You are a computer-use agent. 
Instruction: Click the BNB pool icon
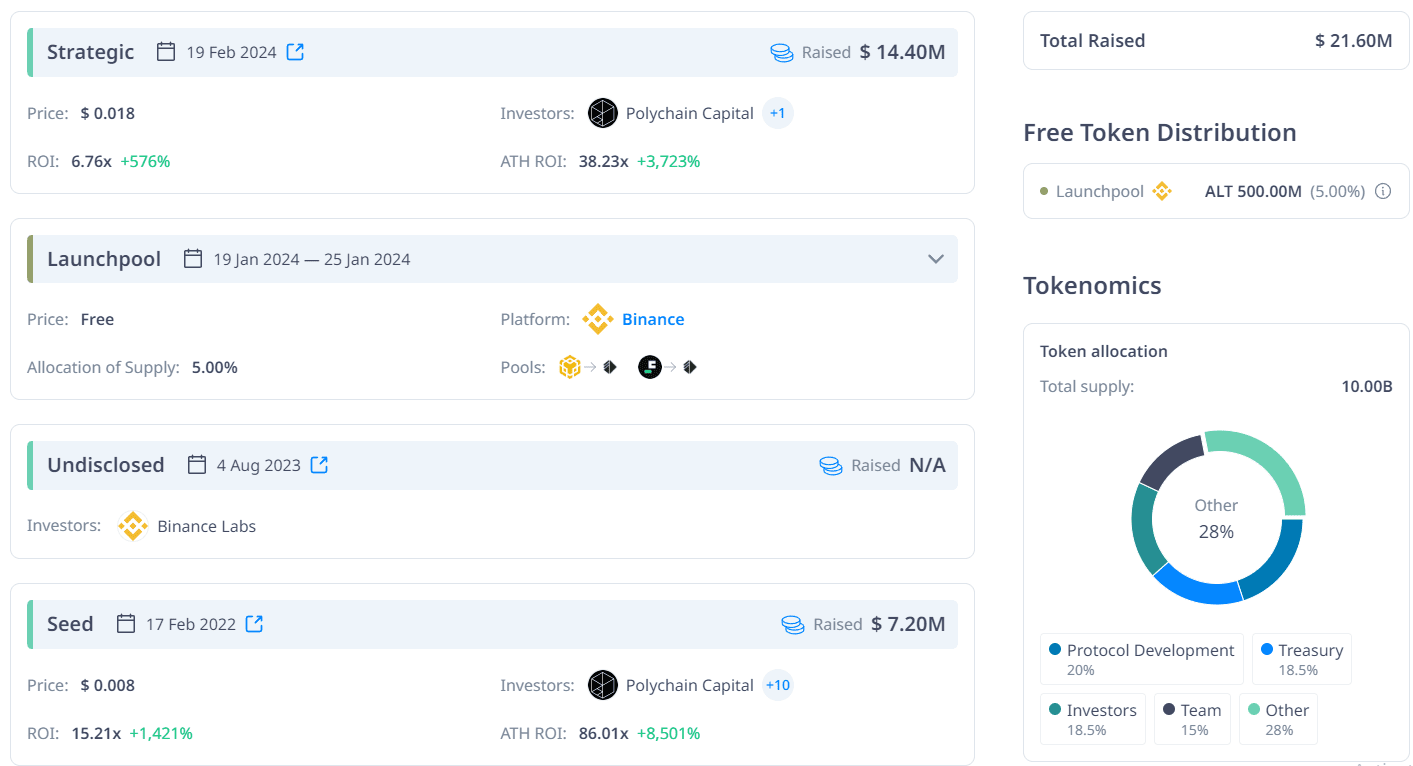point(570,367)
